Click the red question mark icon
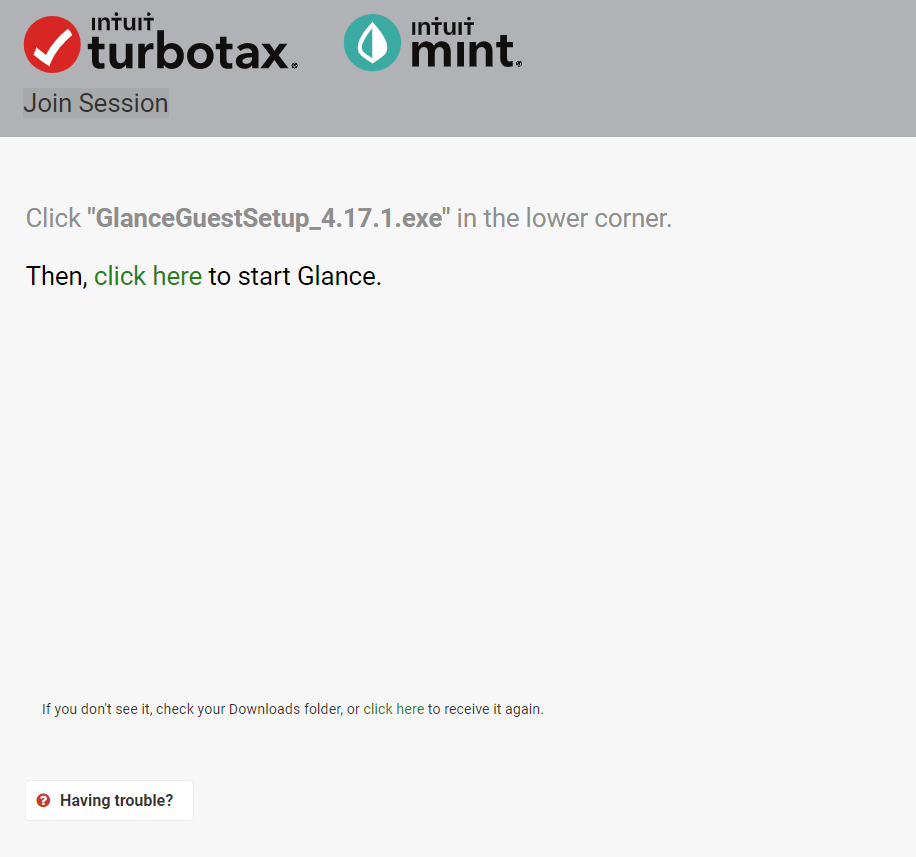Screen dimensions: 916x857 point(43,800)
